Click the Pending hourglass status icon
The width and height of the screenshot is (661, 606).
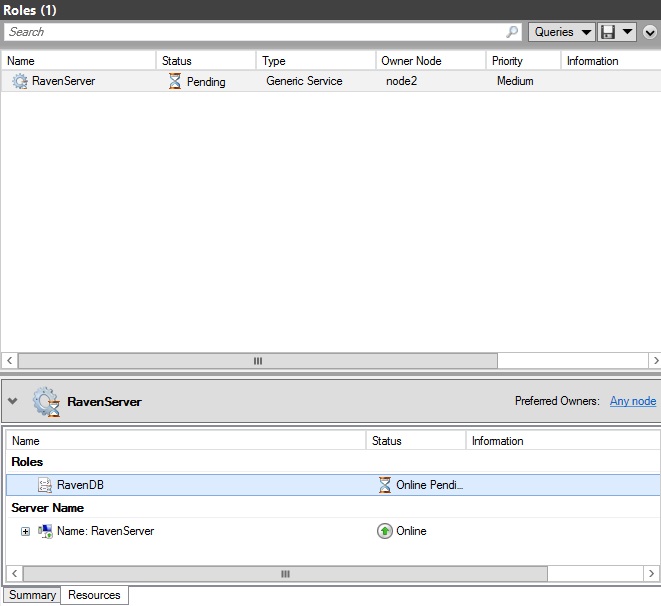pyautogui.click(x=175, y=81)
